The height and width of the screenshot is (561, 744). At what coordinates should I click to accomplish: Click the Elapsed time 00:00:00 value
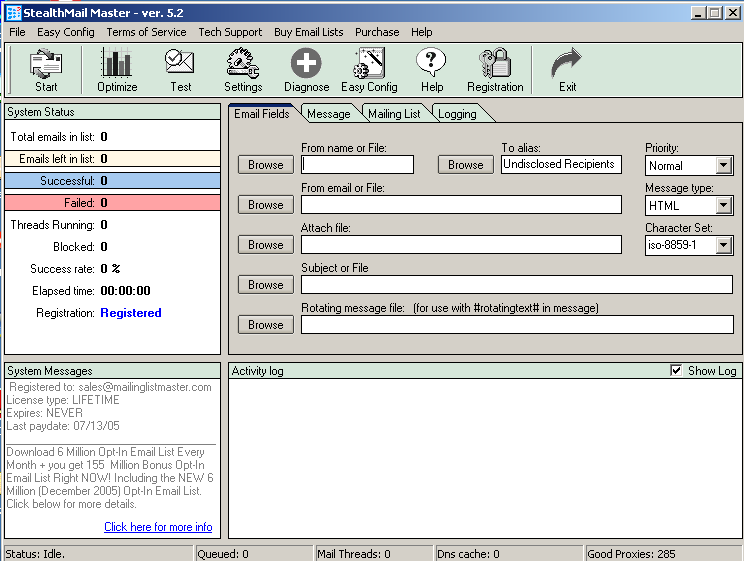click(125, 290)
